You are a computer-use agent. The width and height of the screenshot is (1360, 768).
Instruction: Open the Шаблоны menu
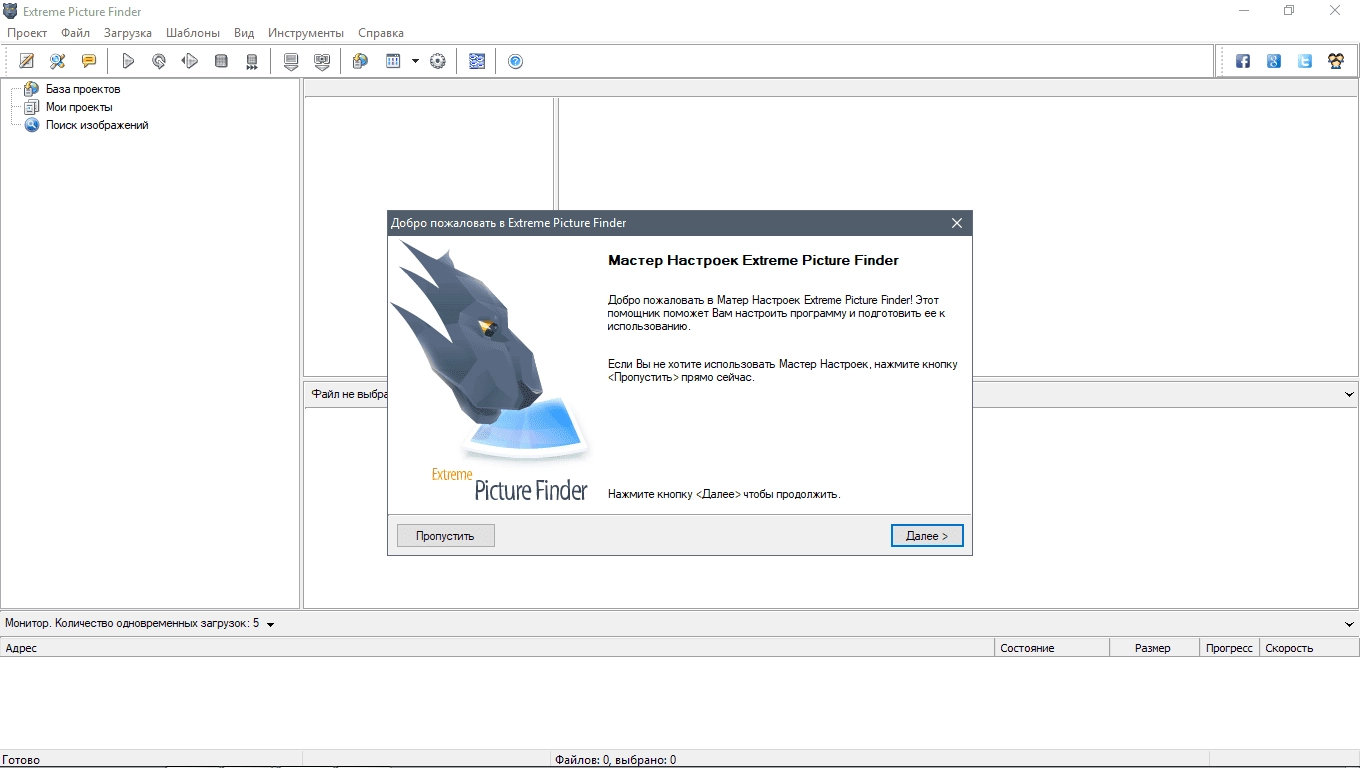pos(193,33)
